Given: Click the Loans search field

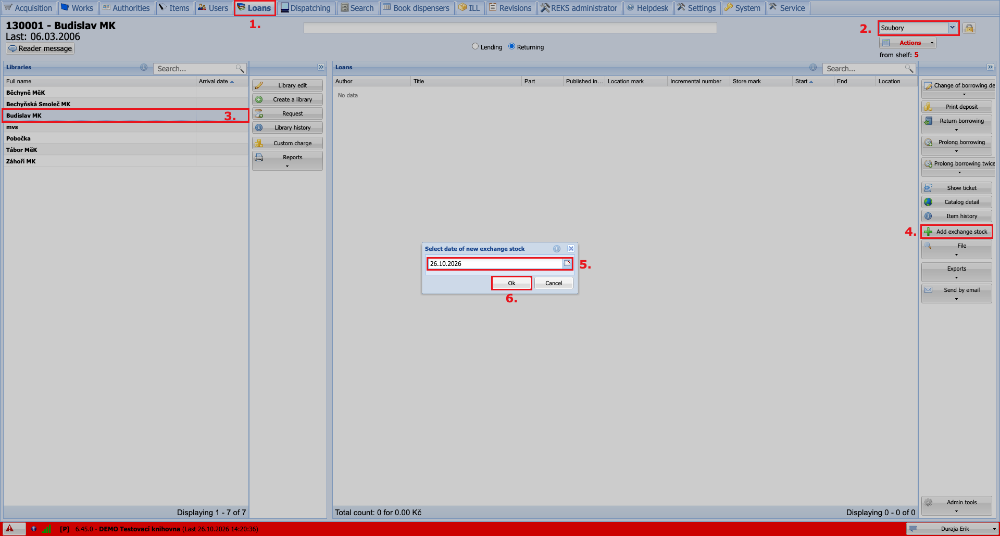Looking at the screenshot, I should pos(864,68).
